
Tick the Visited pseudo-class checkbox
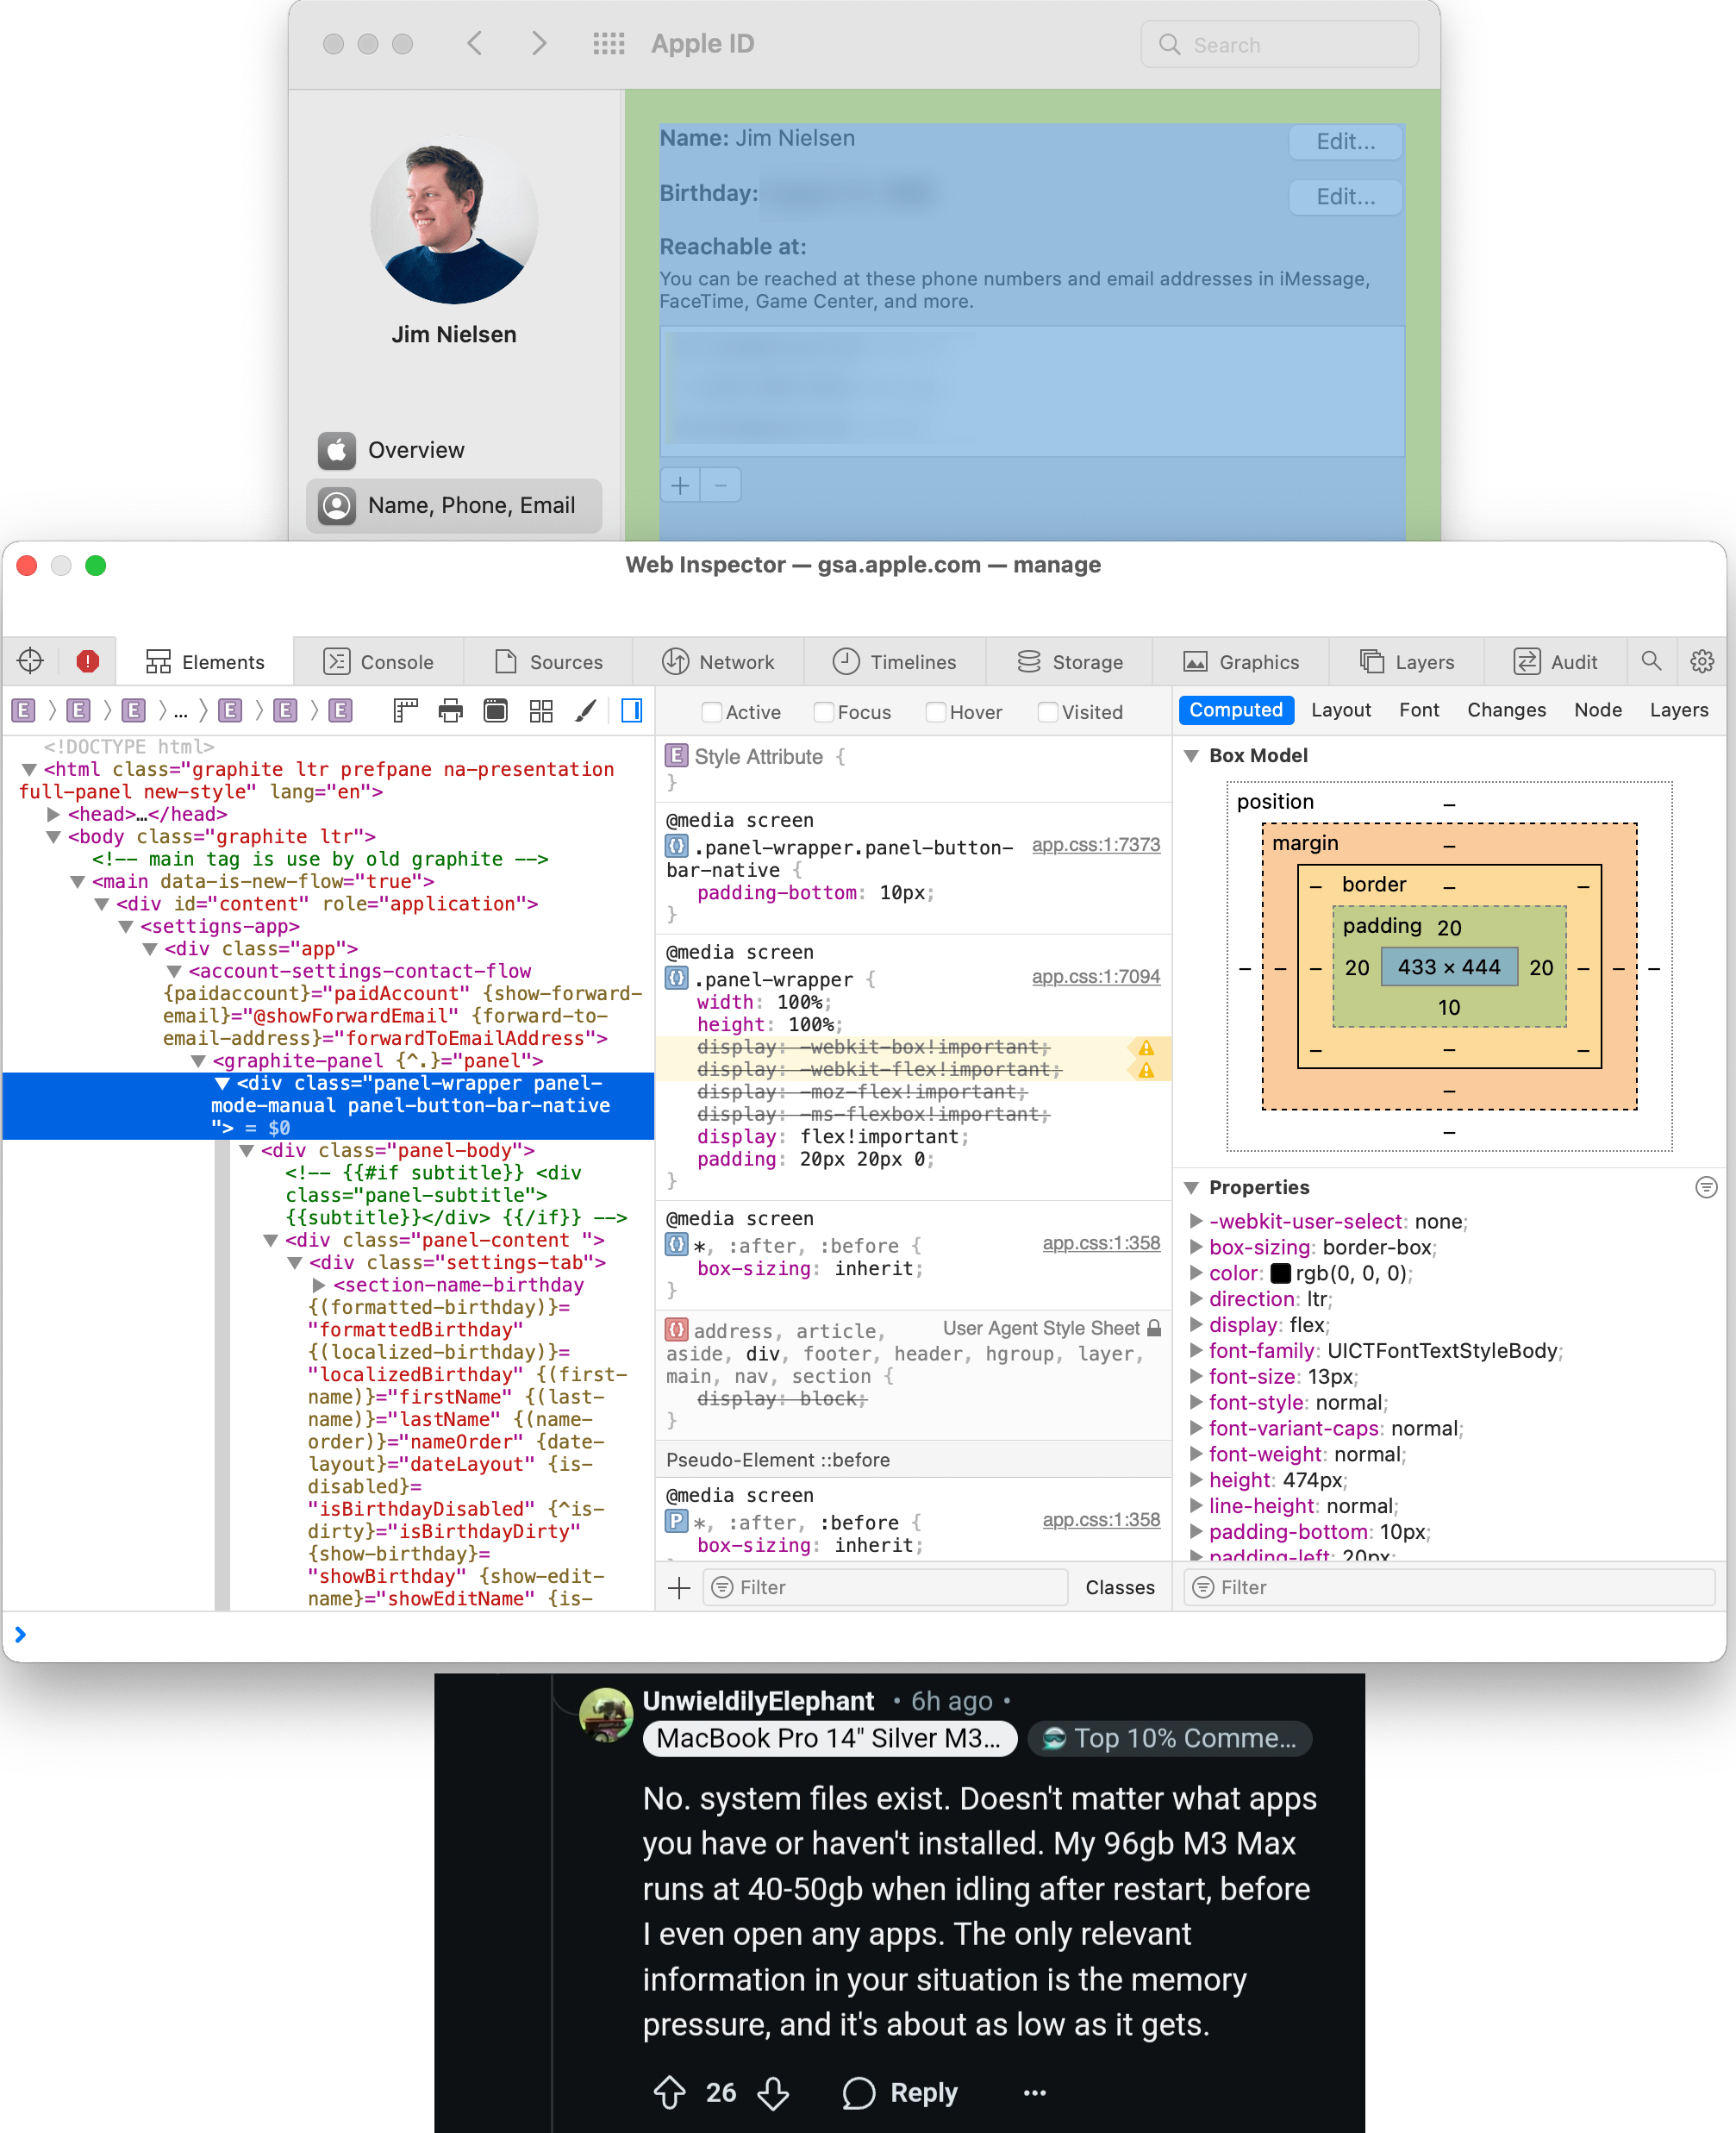1048,712
